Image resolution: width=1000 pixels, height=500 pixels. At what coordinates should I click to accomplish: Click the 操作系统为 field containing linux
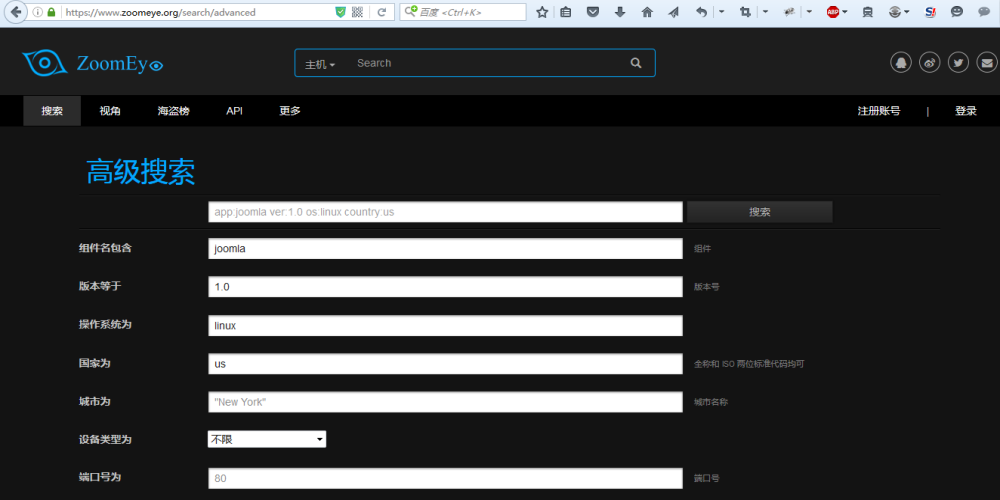(445, 325)
